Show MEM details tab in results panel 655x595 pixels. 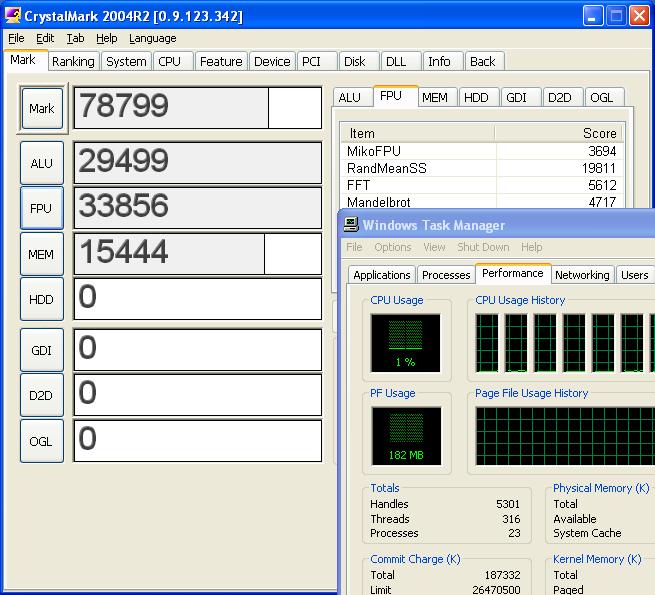coord(437,97)
